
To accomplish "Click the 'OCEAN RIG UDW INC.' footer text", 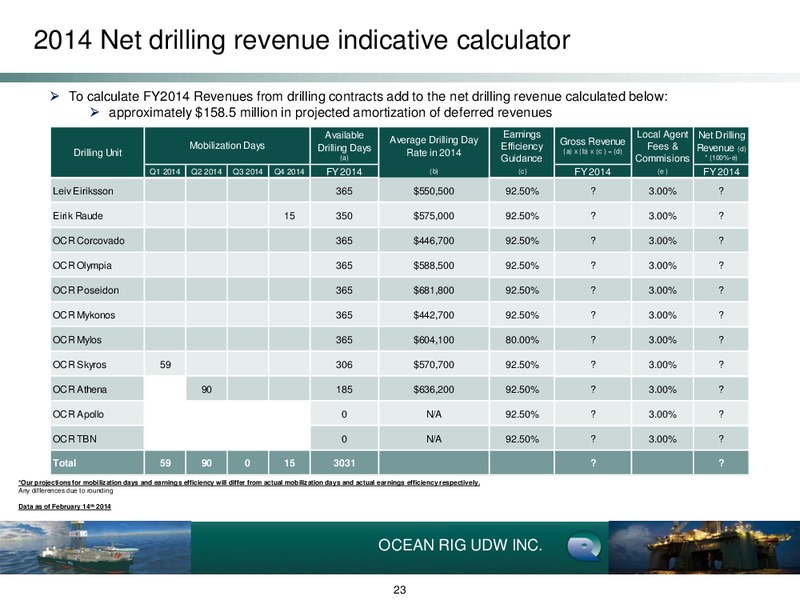I will click(x=460, y=545).
